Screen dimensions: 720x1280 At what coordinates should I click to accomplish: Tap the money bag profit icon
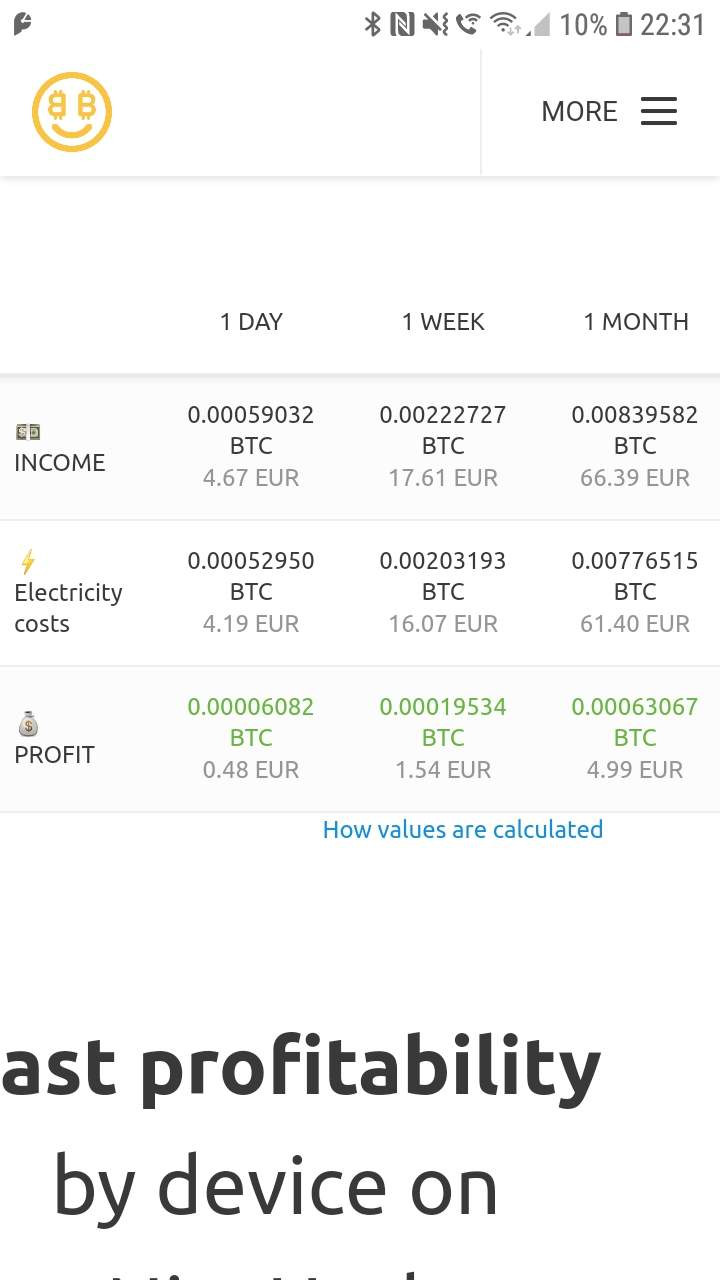(28, 723)
